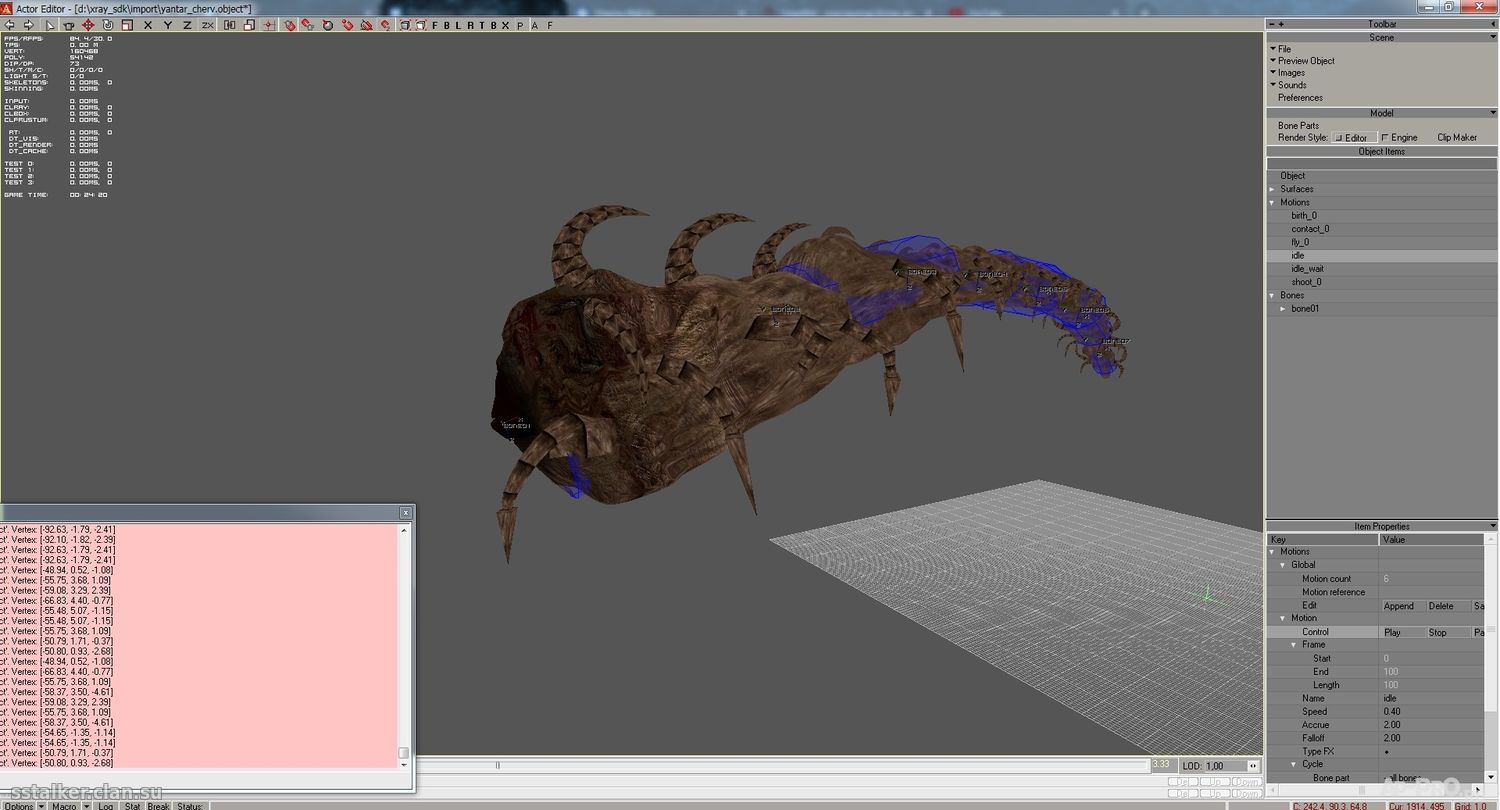Toggle the red crosshair snap icon

pos(269,24)
